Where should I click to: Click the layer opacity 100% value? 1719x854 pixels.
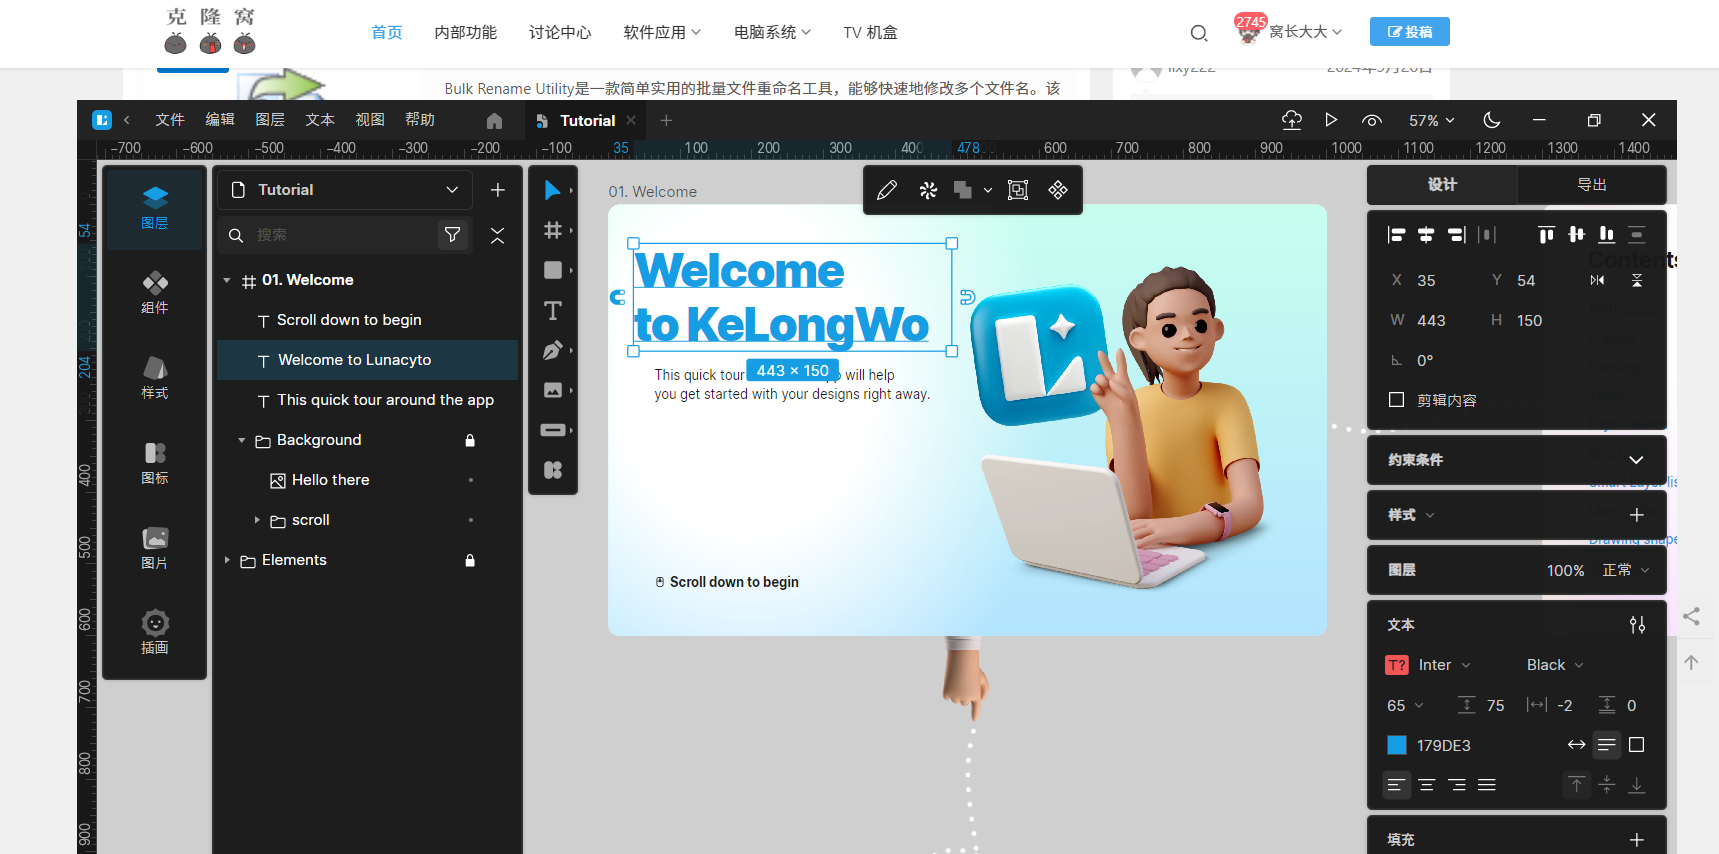[1565, 570]
